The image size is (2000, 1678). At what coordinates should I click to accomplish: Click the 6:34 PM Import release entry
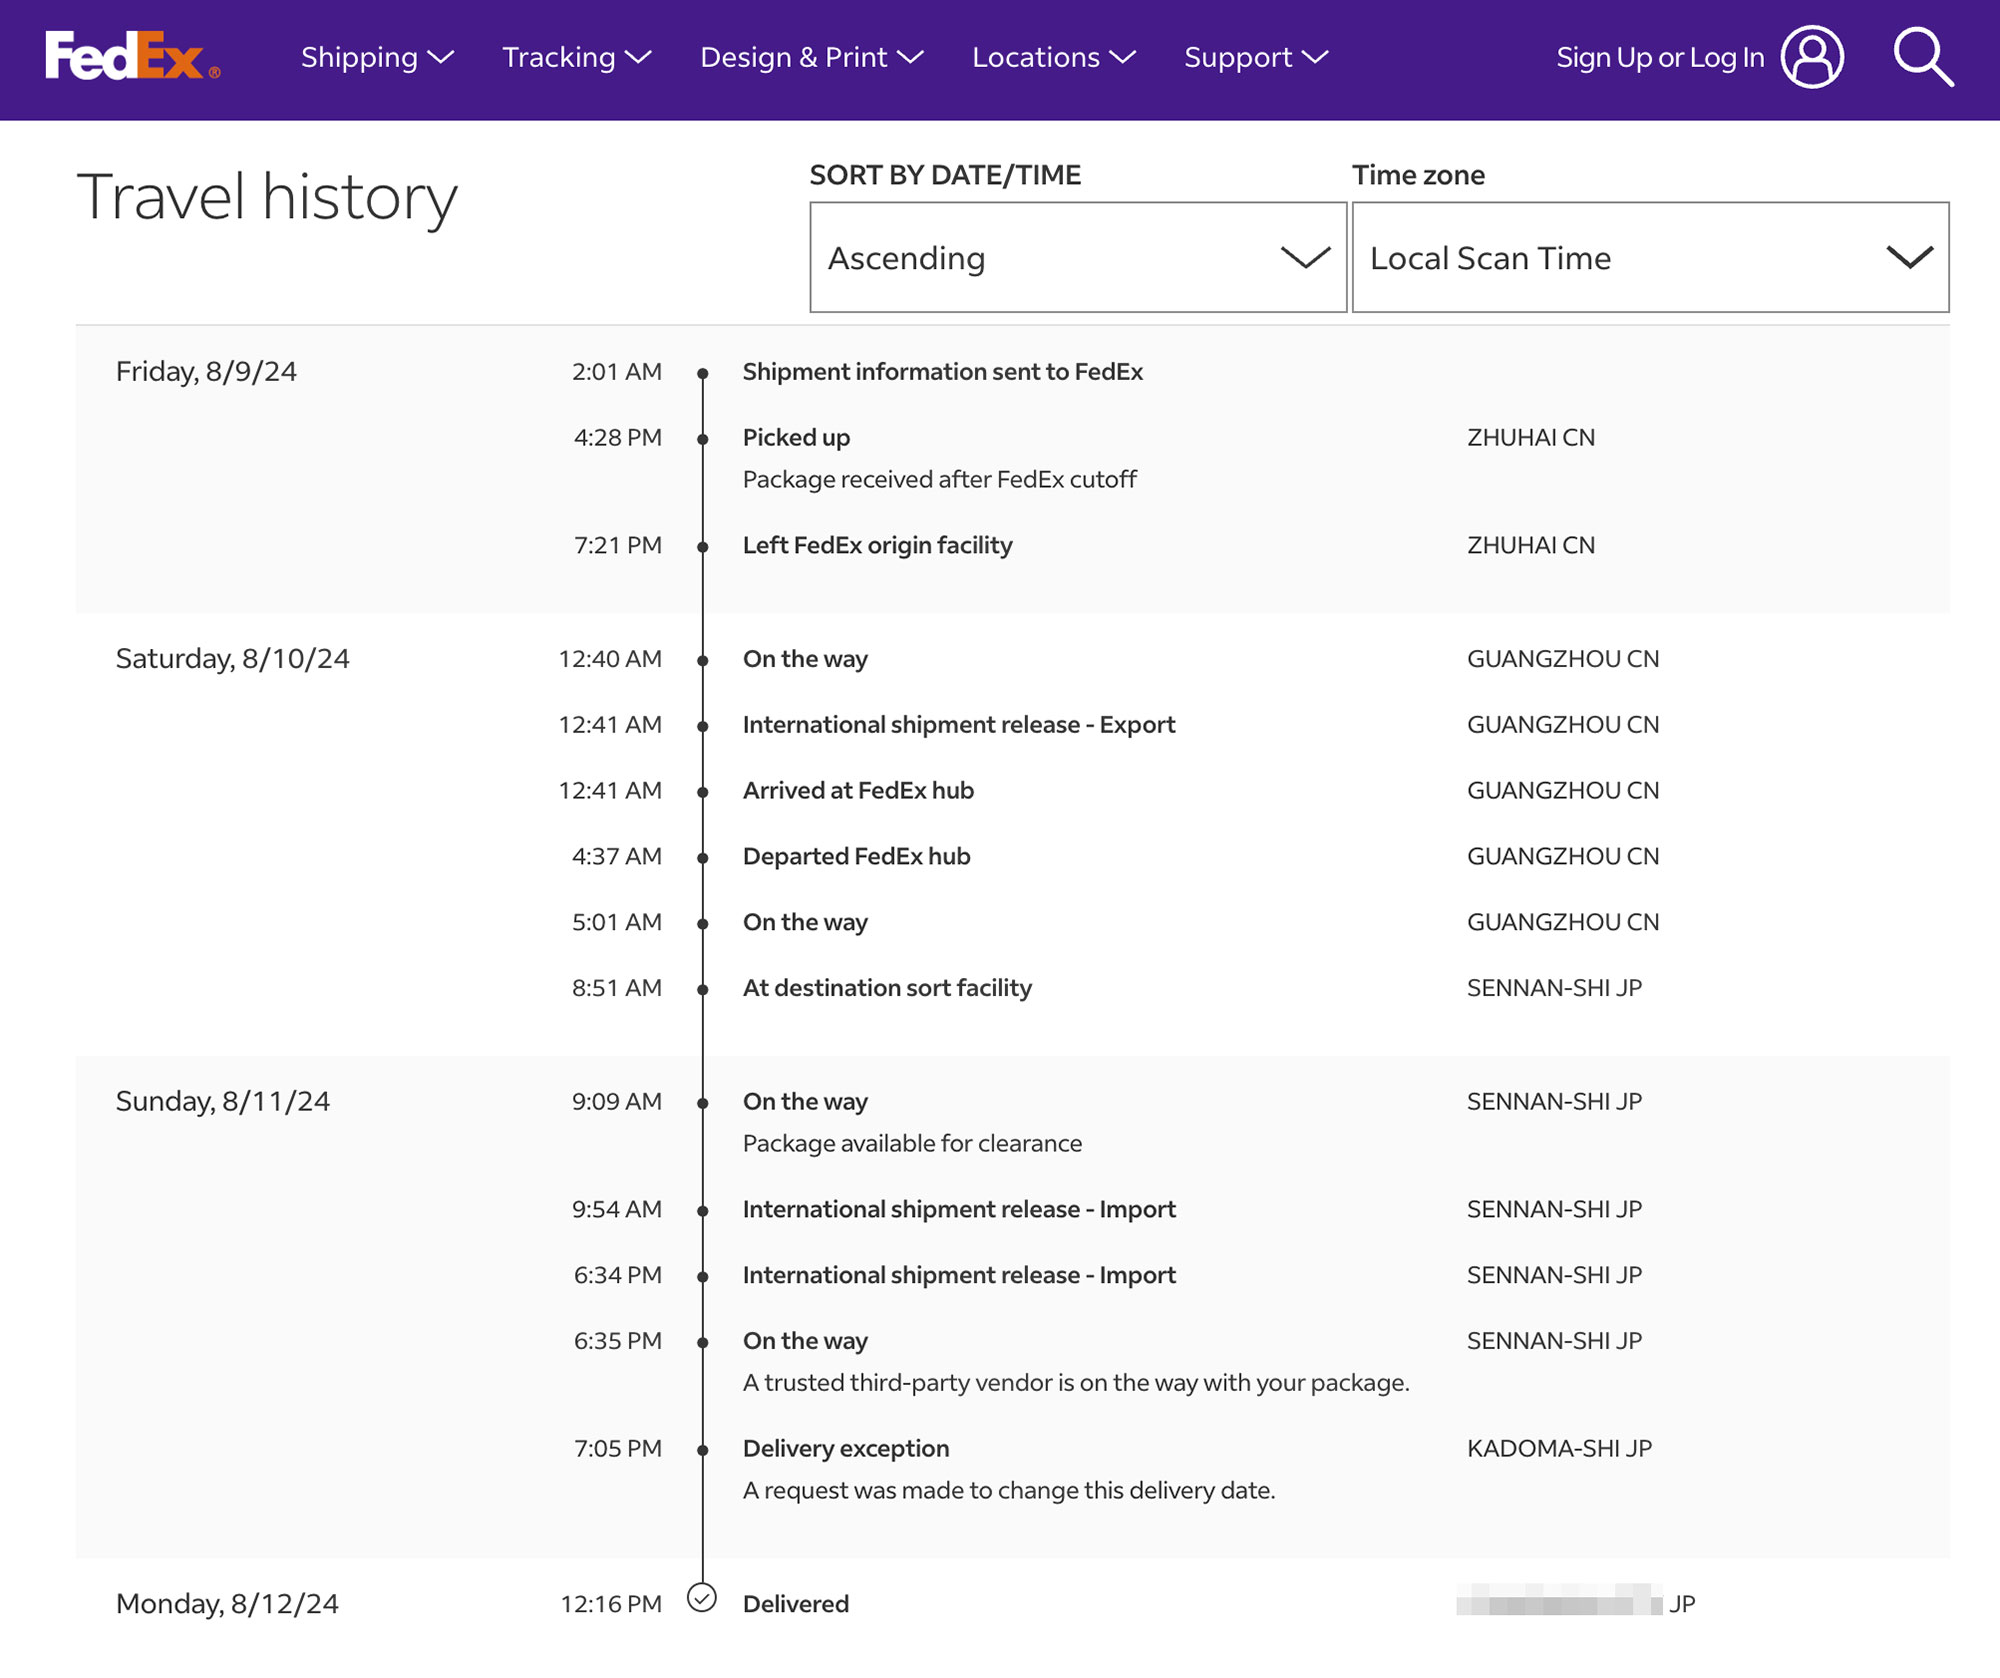pos(959,1275)
